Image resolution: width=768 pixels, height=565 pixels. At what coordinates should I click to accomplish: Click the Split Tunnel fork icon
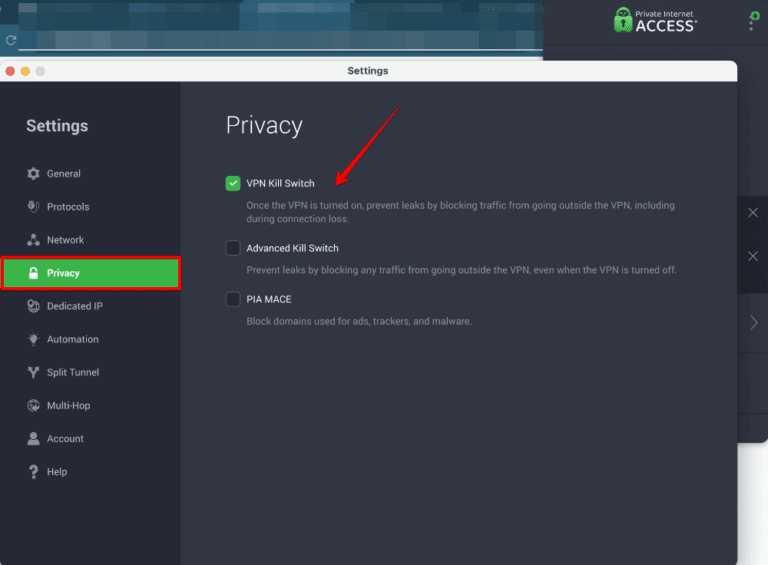(x=34, y=372)
